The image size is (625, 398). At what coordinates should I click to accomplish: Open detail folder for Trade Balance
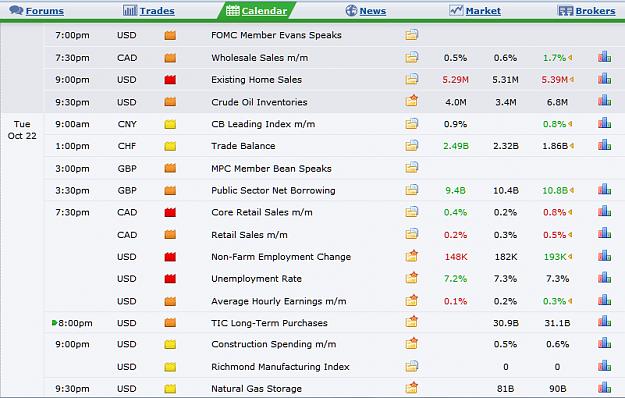(x=412, y=146)
